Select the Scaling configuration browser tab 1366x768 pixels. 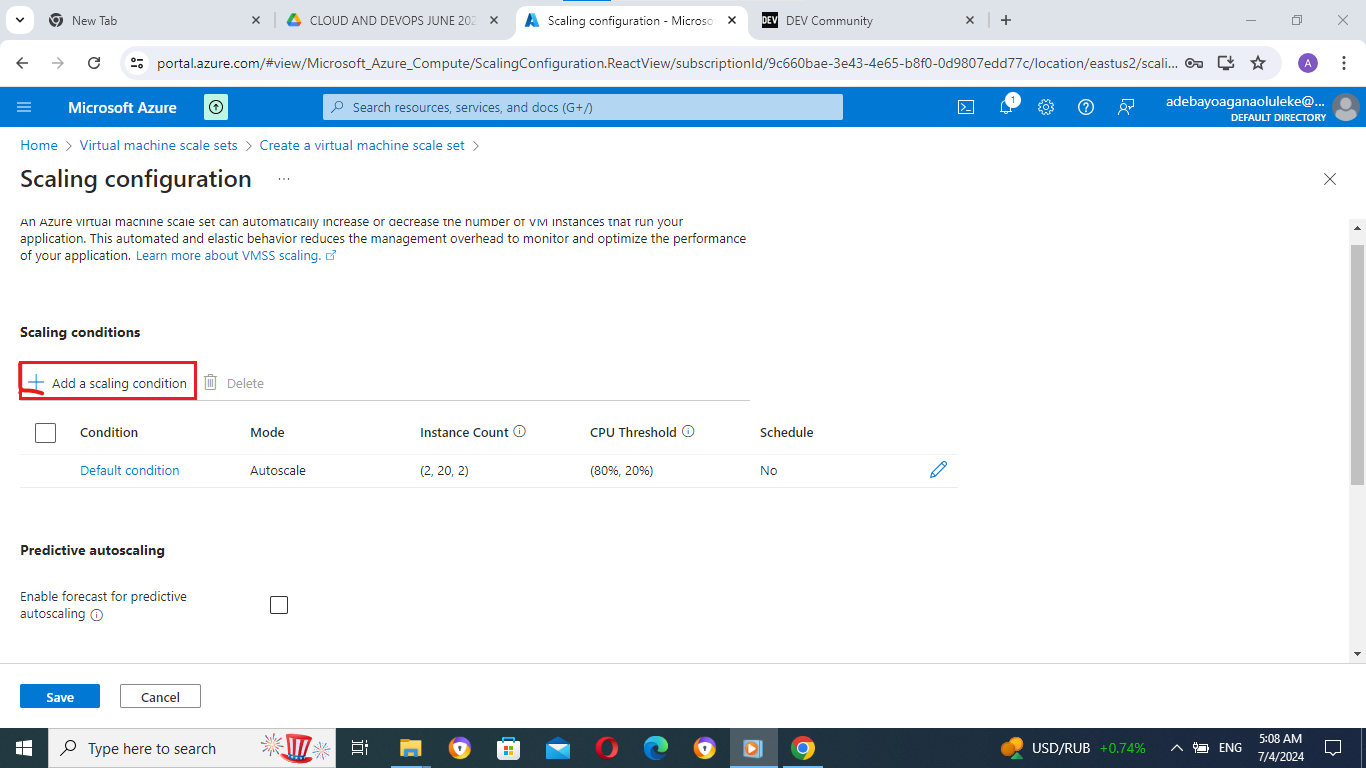(632, 20)
